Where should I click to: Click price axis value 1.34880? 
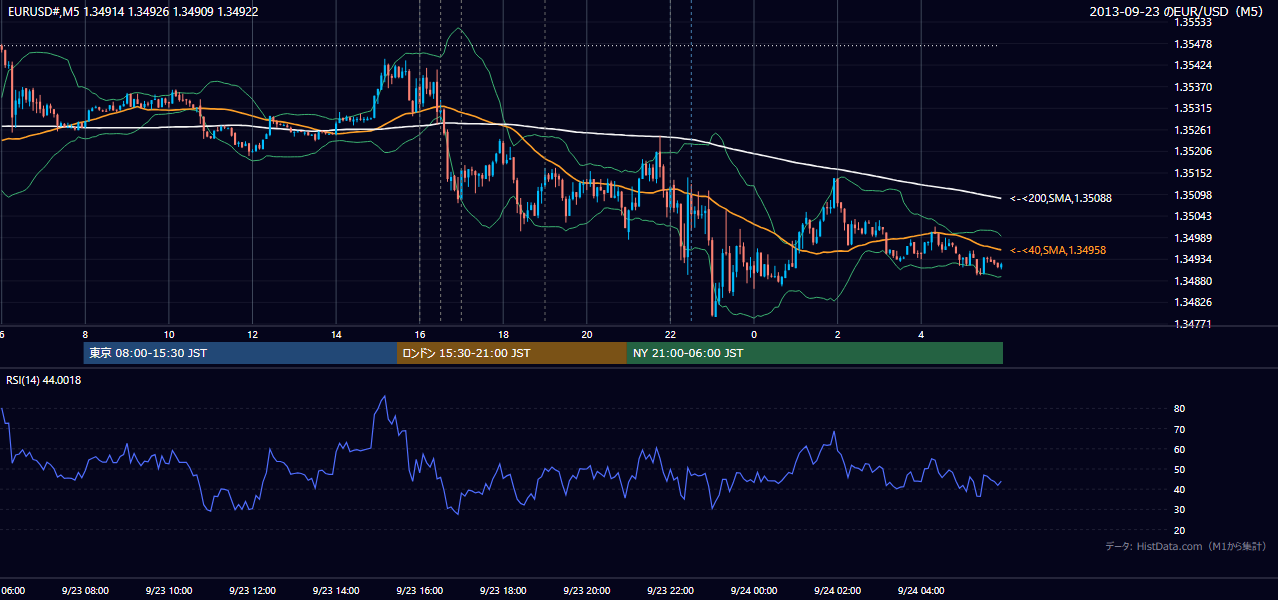[x=1194, y=281]
